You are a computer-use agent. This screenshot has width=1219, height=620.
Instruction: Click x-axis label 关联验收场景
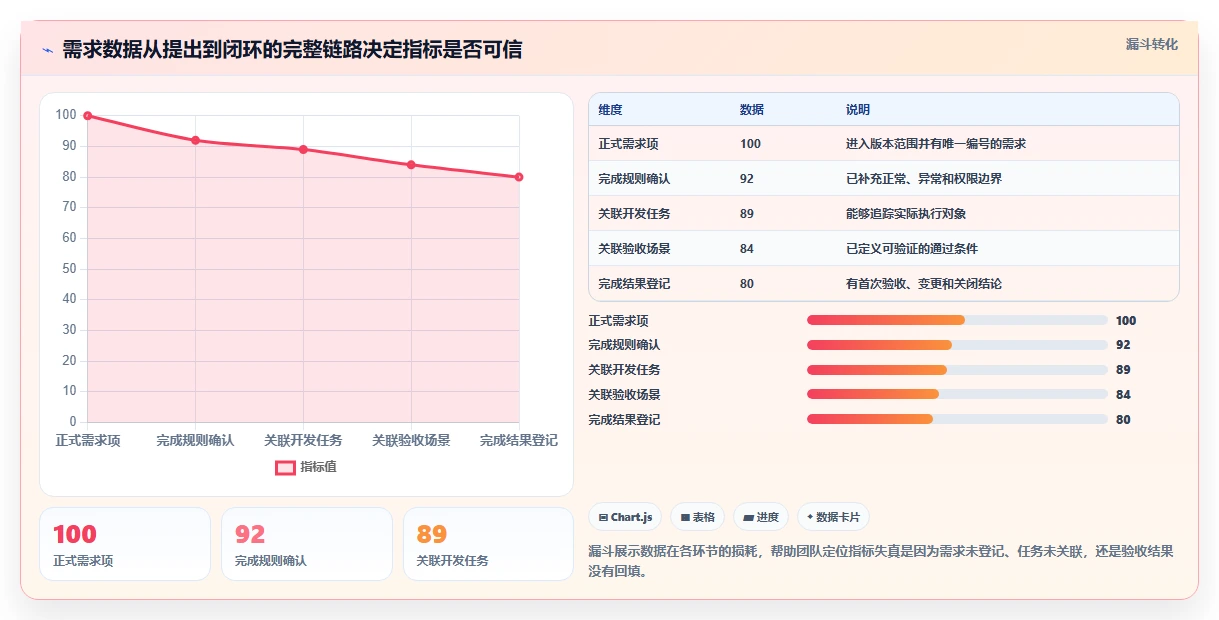pyautogui.click(x=411, y=440)
